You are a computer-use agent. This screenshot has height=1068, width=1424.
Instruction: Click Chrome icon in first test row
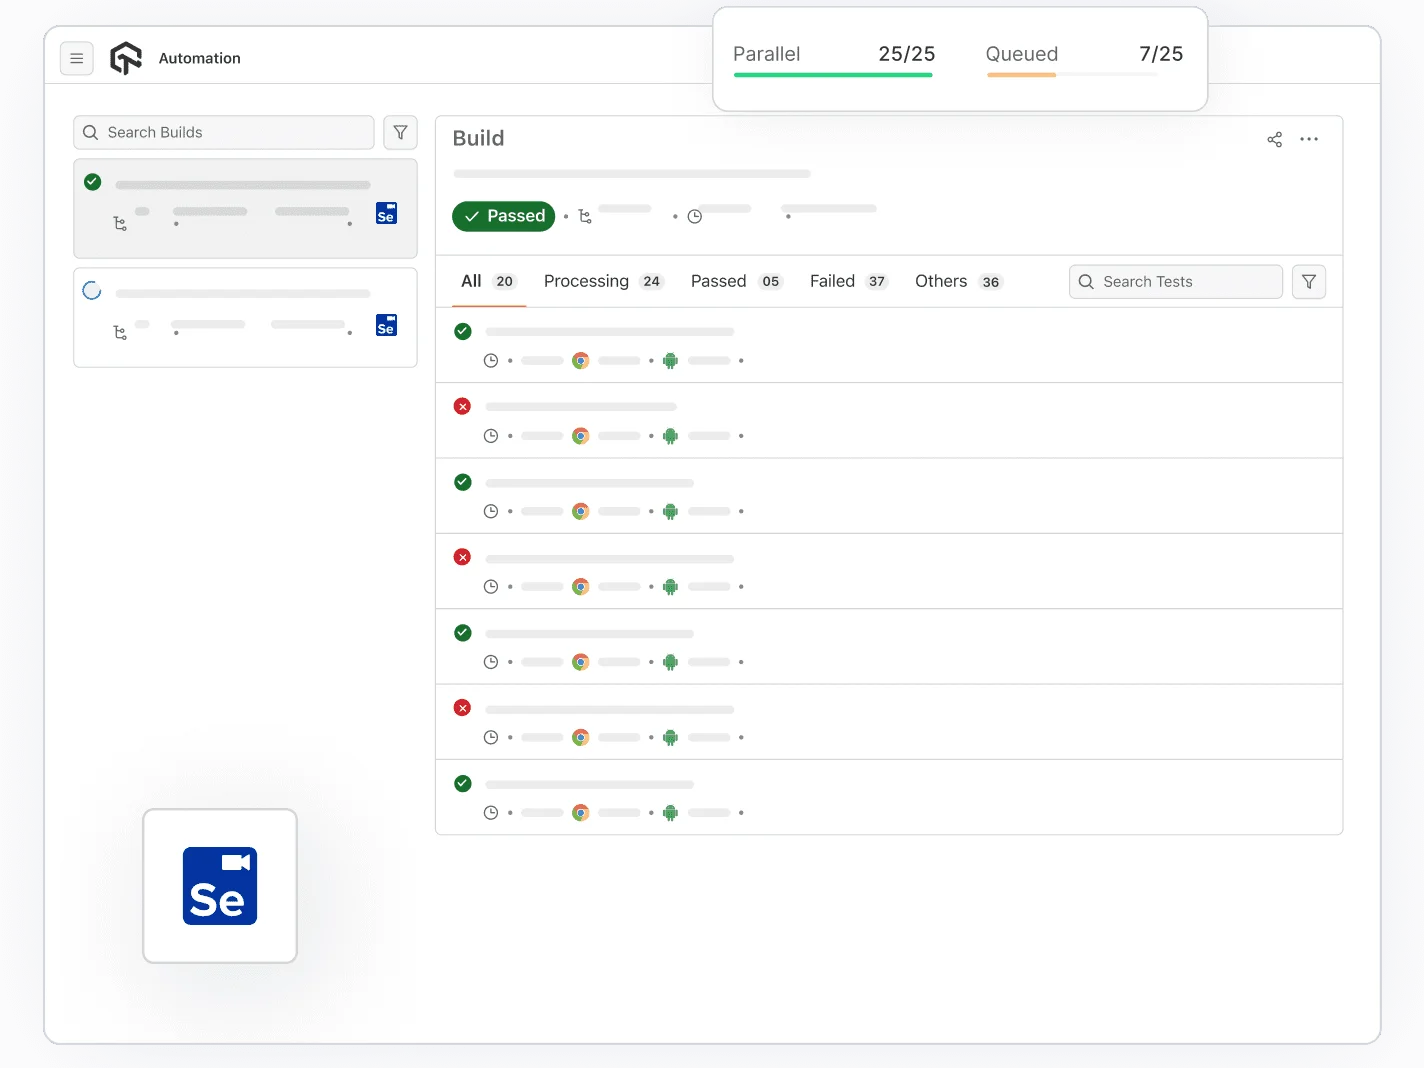580,361
